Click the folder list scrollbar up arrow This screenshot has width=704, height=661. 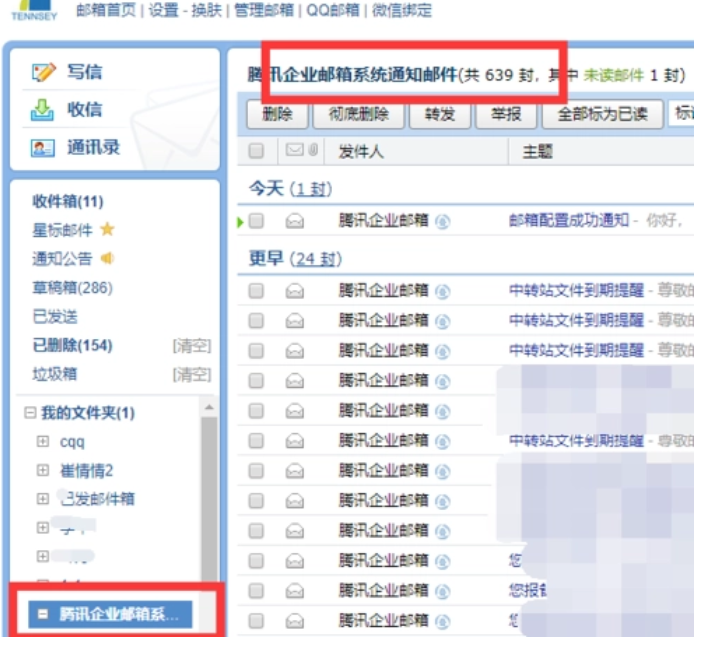tap(209, 407)
